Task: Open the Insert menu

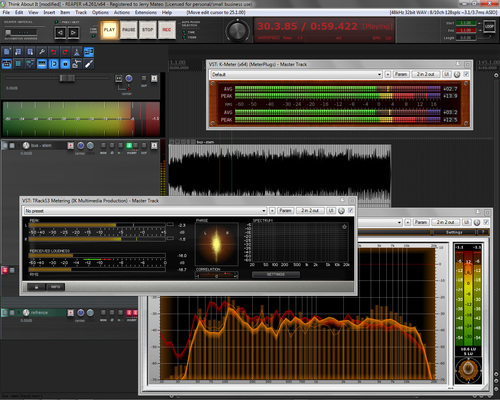Action: pyautogui.click(x=49, y=12)
